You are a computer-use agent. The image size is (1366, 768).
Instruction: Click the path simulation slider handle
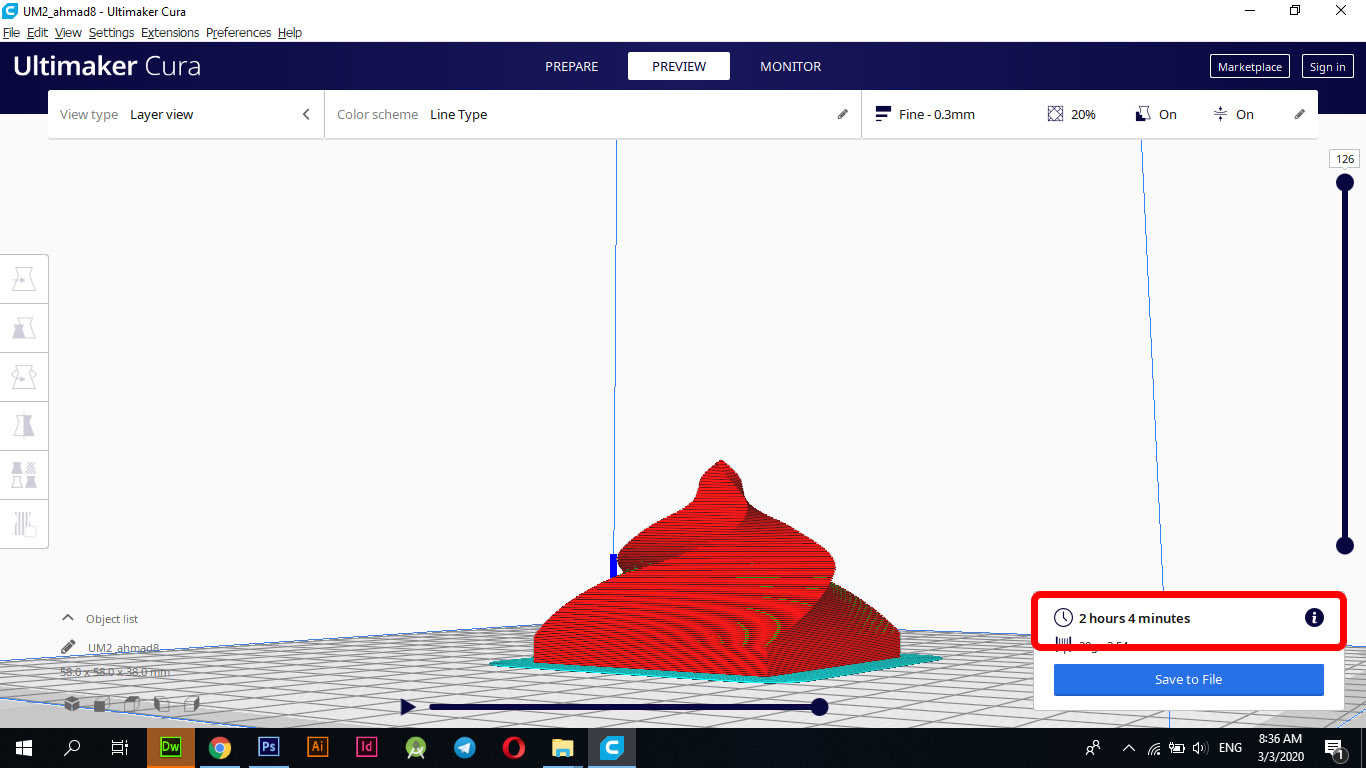(x=819, y=707)
